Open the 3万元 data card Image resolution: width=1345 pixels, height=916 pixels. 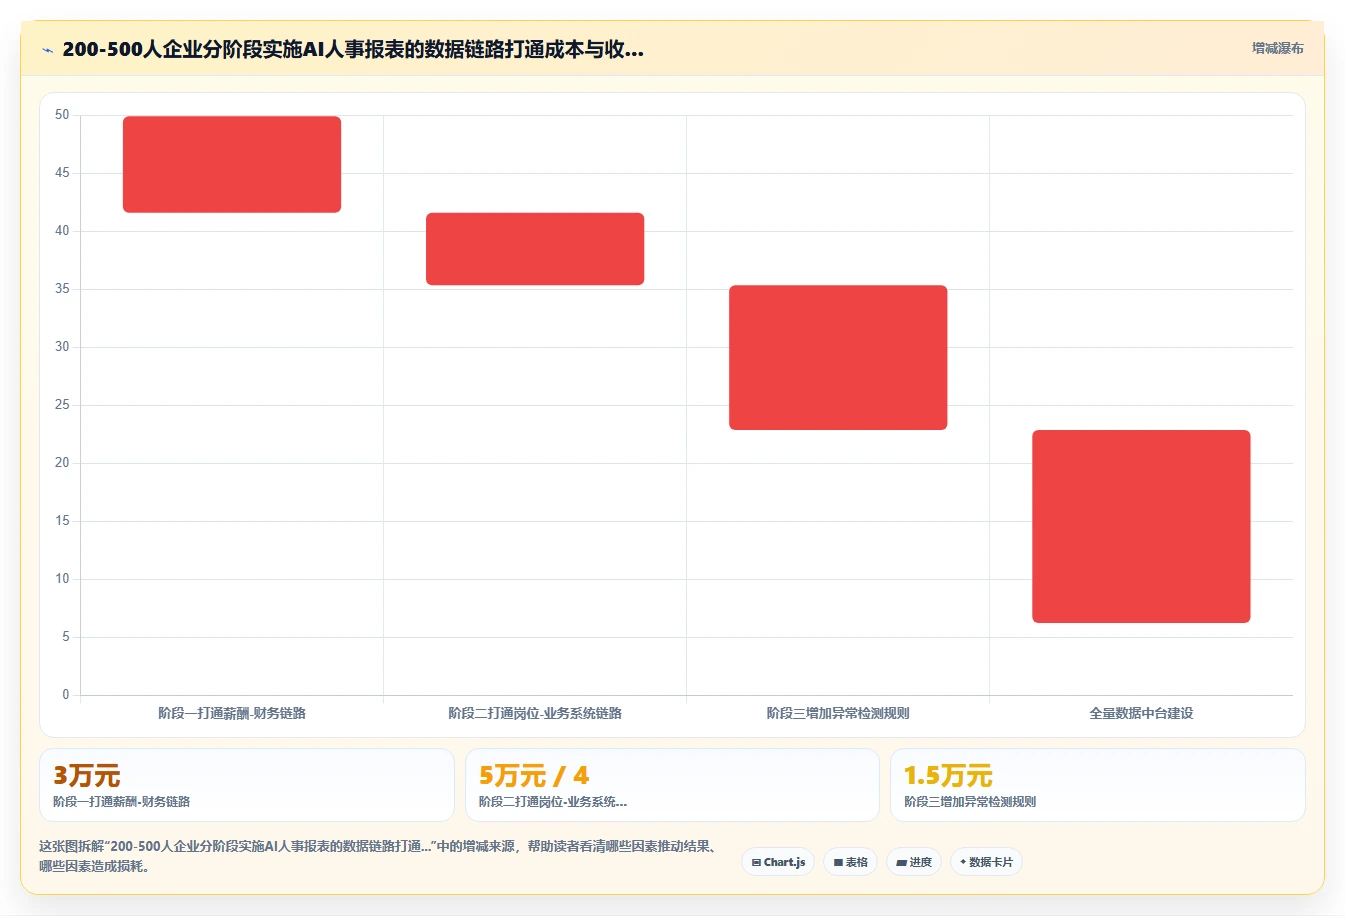click(247, 785)
